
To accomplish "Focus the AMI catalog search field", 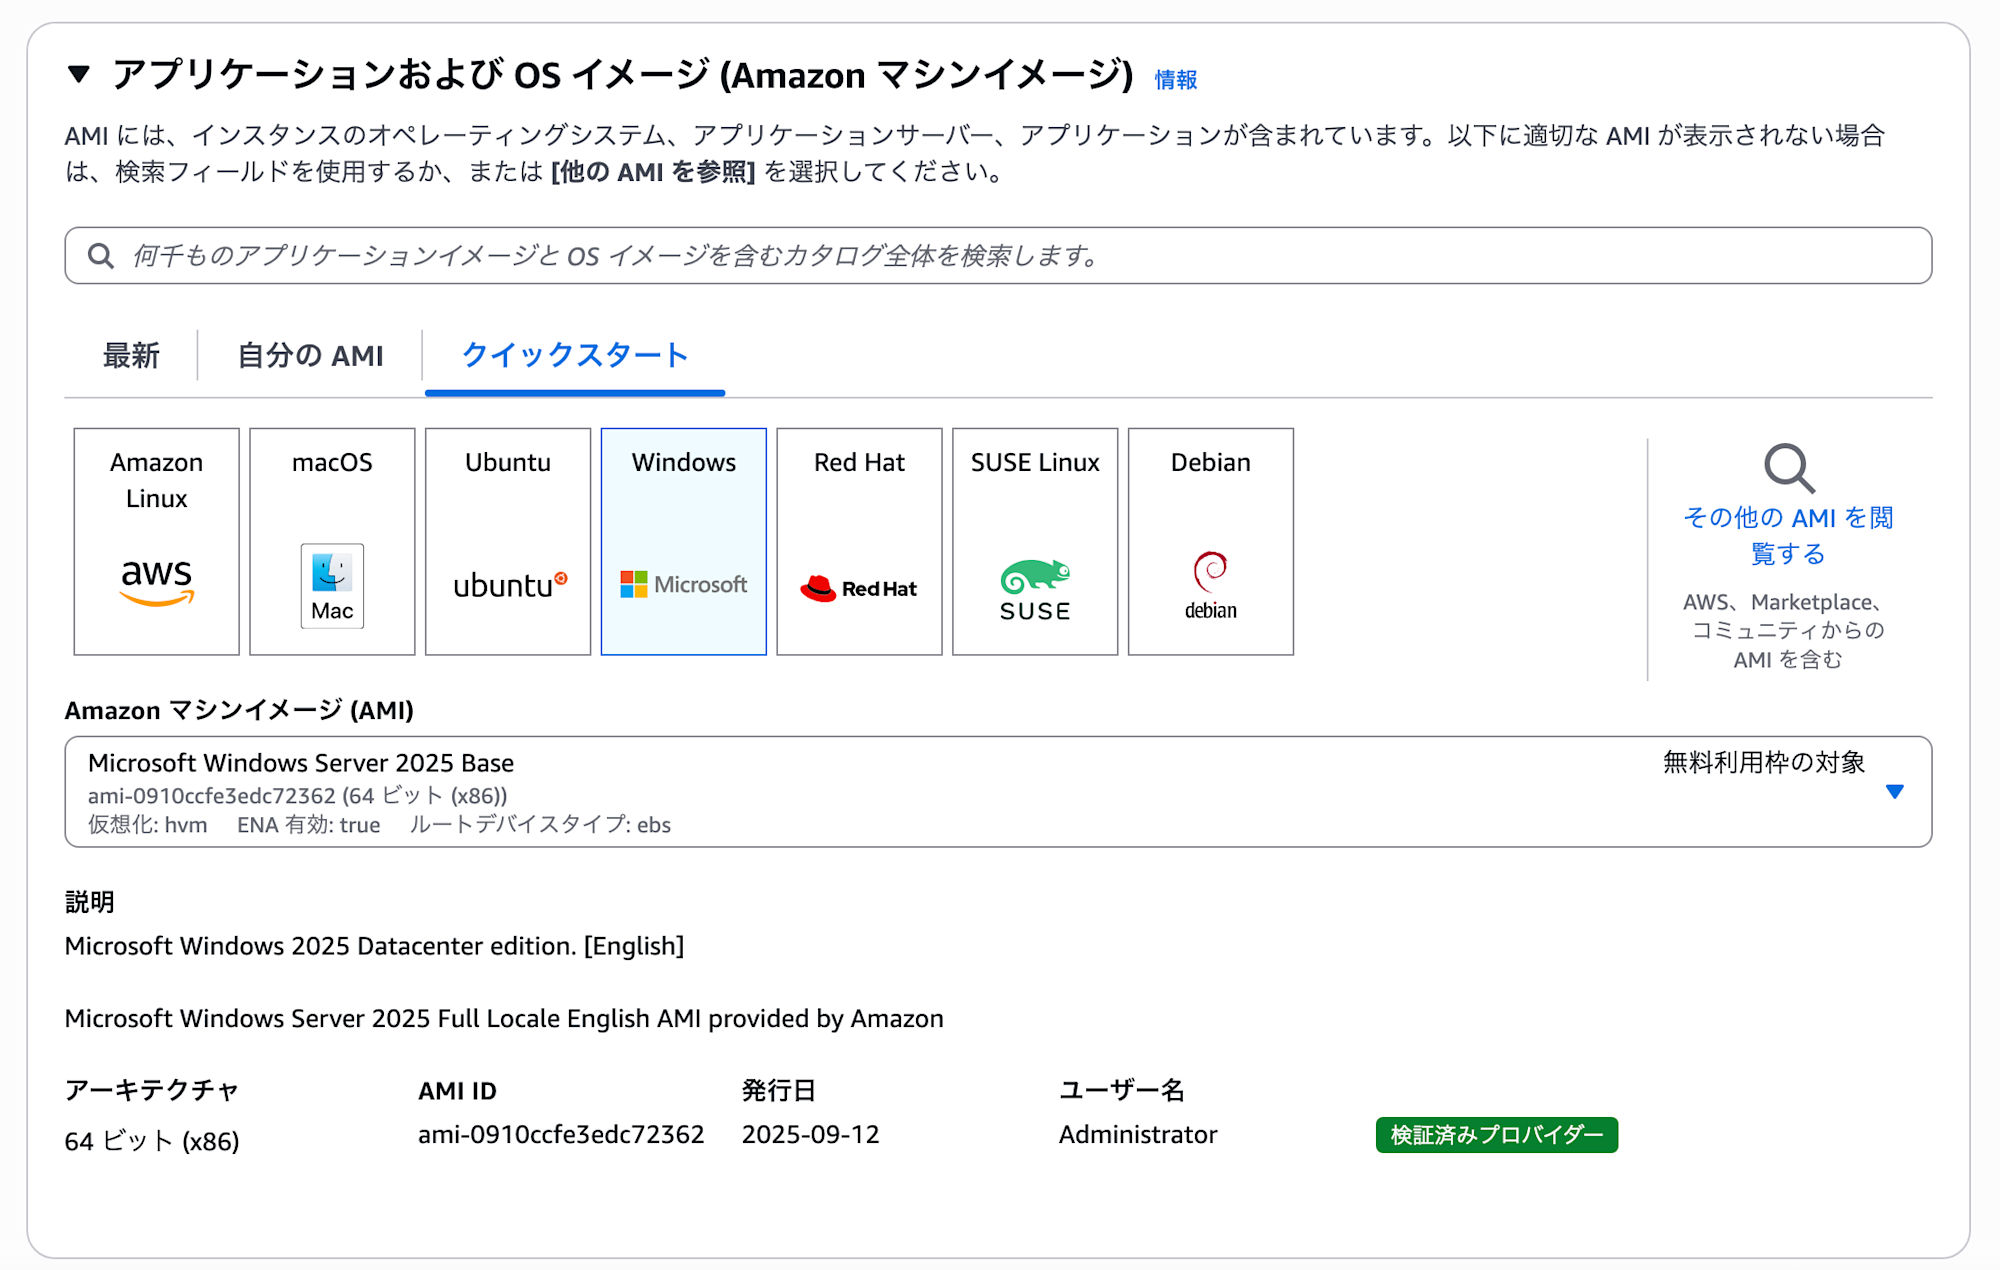I will [x=1000, y=256].
